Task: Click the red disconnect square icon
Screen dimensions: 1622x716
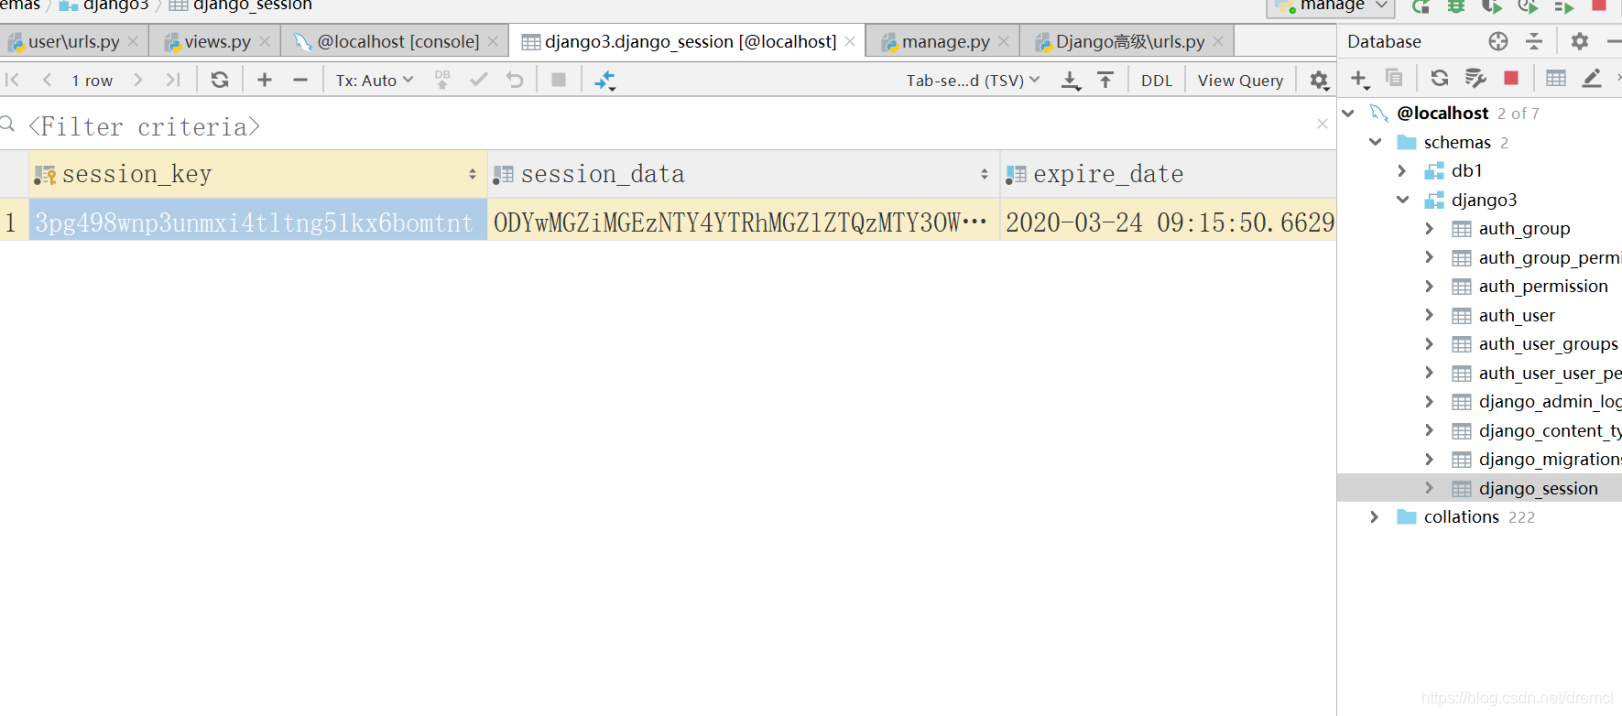Action: pyautogui.click(x=1511, y=78)
